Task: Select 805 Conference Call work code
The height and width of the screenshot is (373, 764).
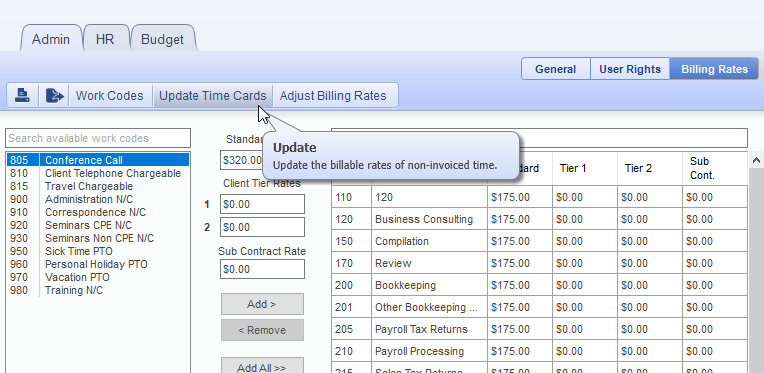Action: [98, 160]
